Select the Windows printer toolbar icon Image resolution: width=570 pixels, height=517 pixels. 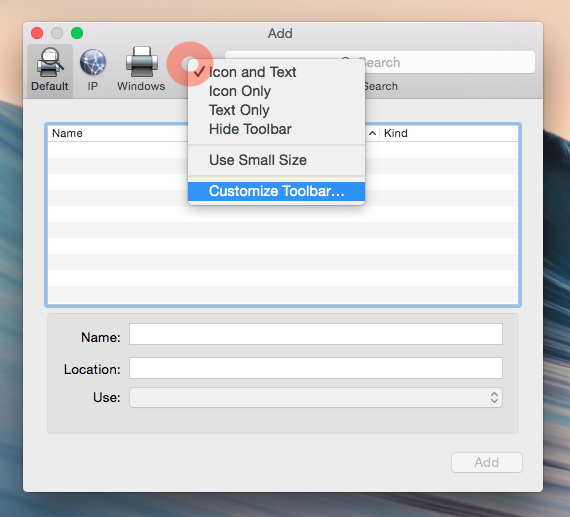click(141, 70)
